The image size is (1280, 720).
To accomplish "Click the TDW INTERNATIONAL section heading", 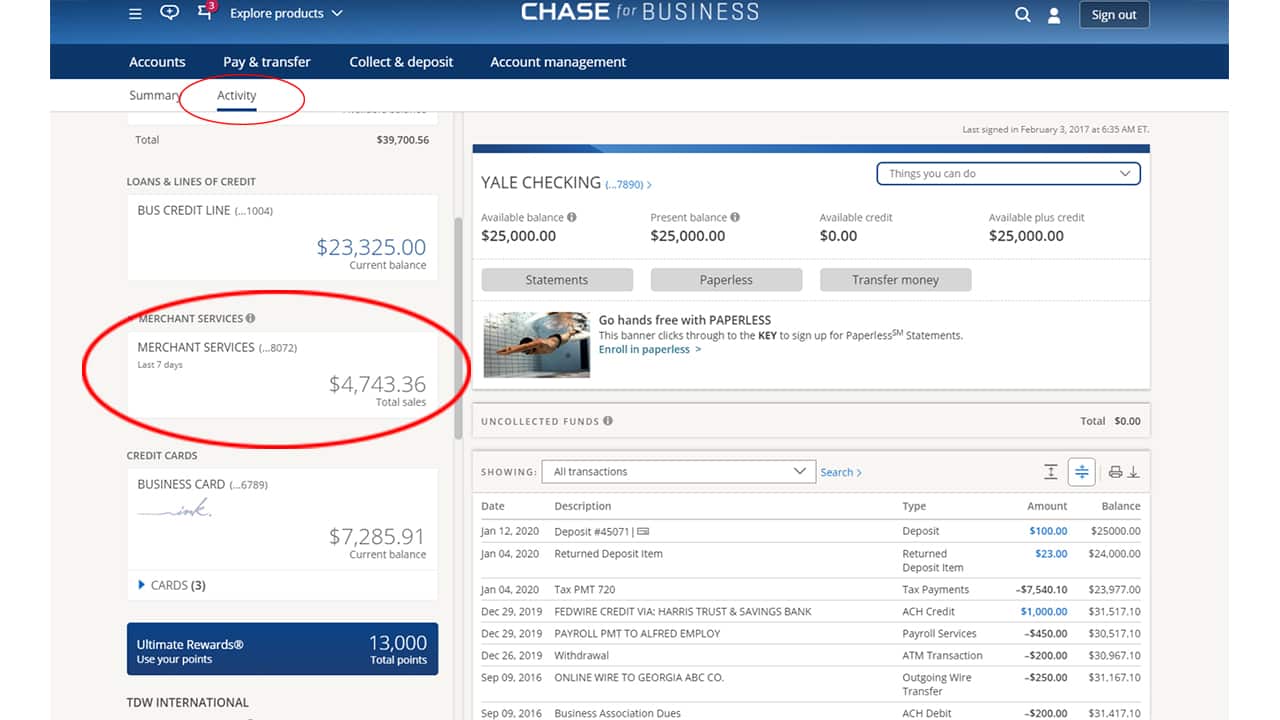I will pos(188,702).
